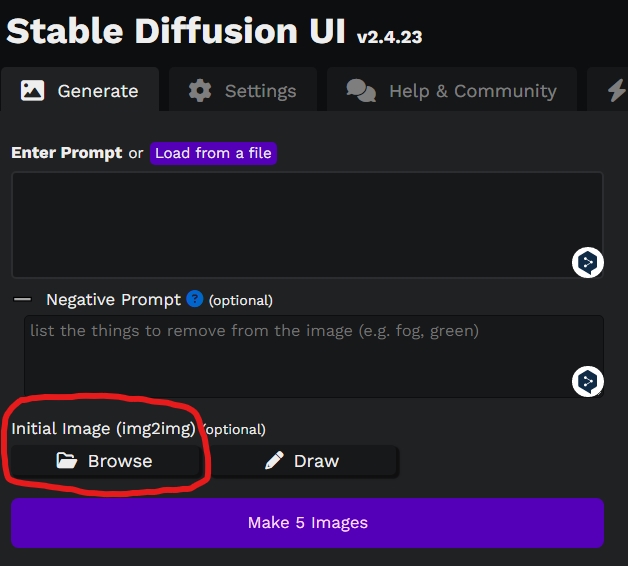Browse for an initial image
628x566 pixels.
(105, 461)
